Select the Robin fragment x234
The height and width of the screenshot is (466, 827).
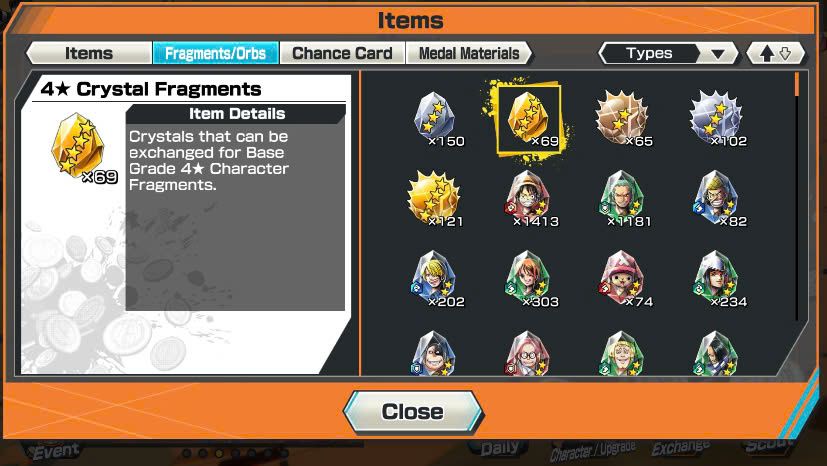point(716,279)
